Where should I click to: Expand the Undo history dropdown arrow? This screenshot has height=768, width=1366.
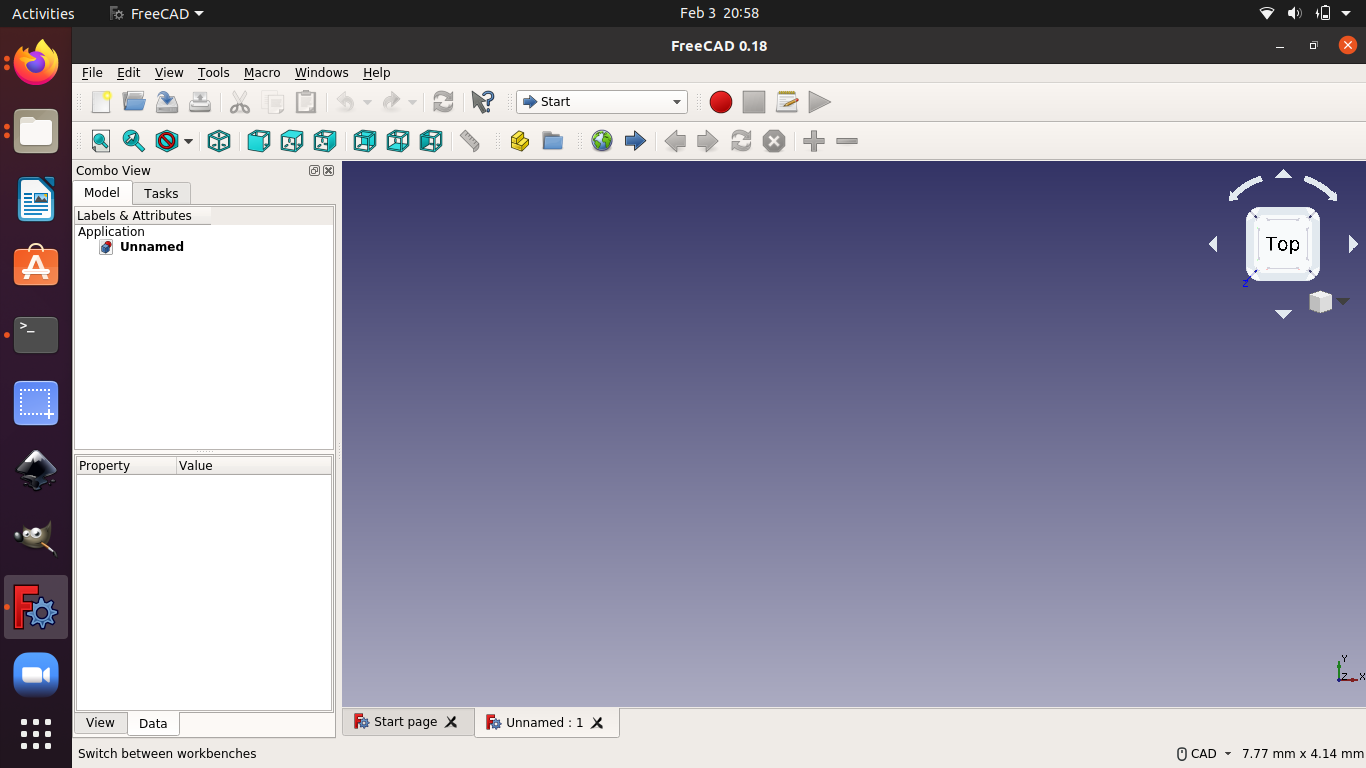tap(367, 102)
